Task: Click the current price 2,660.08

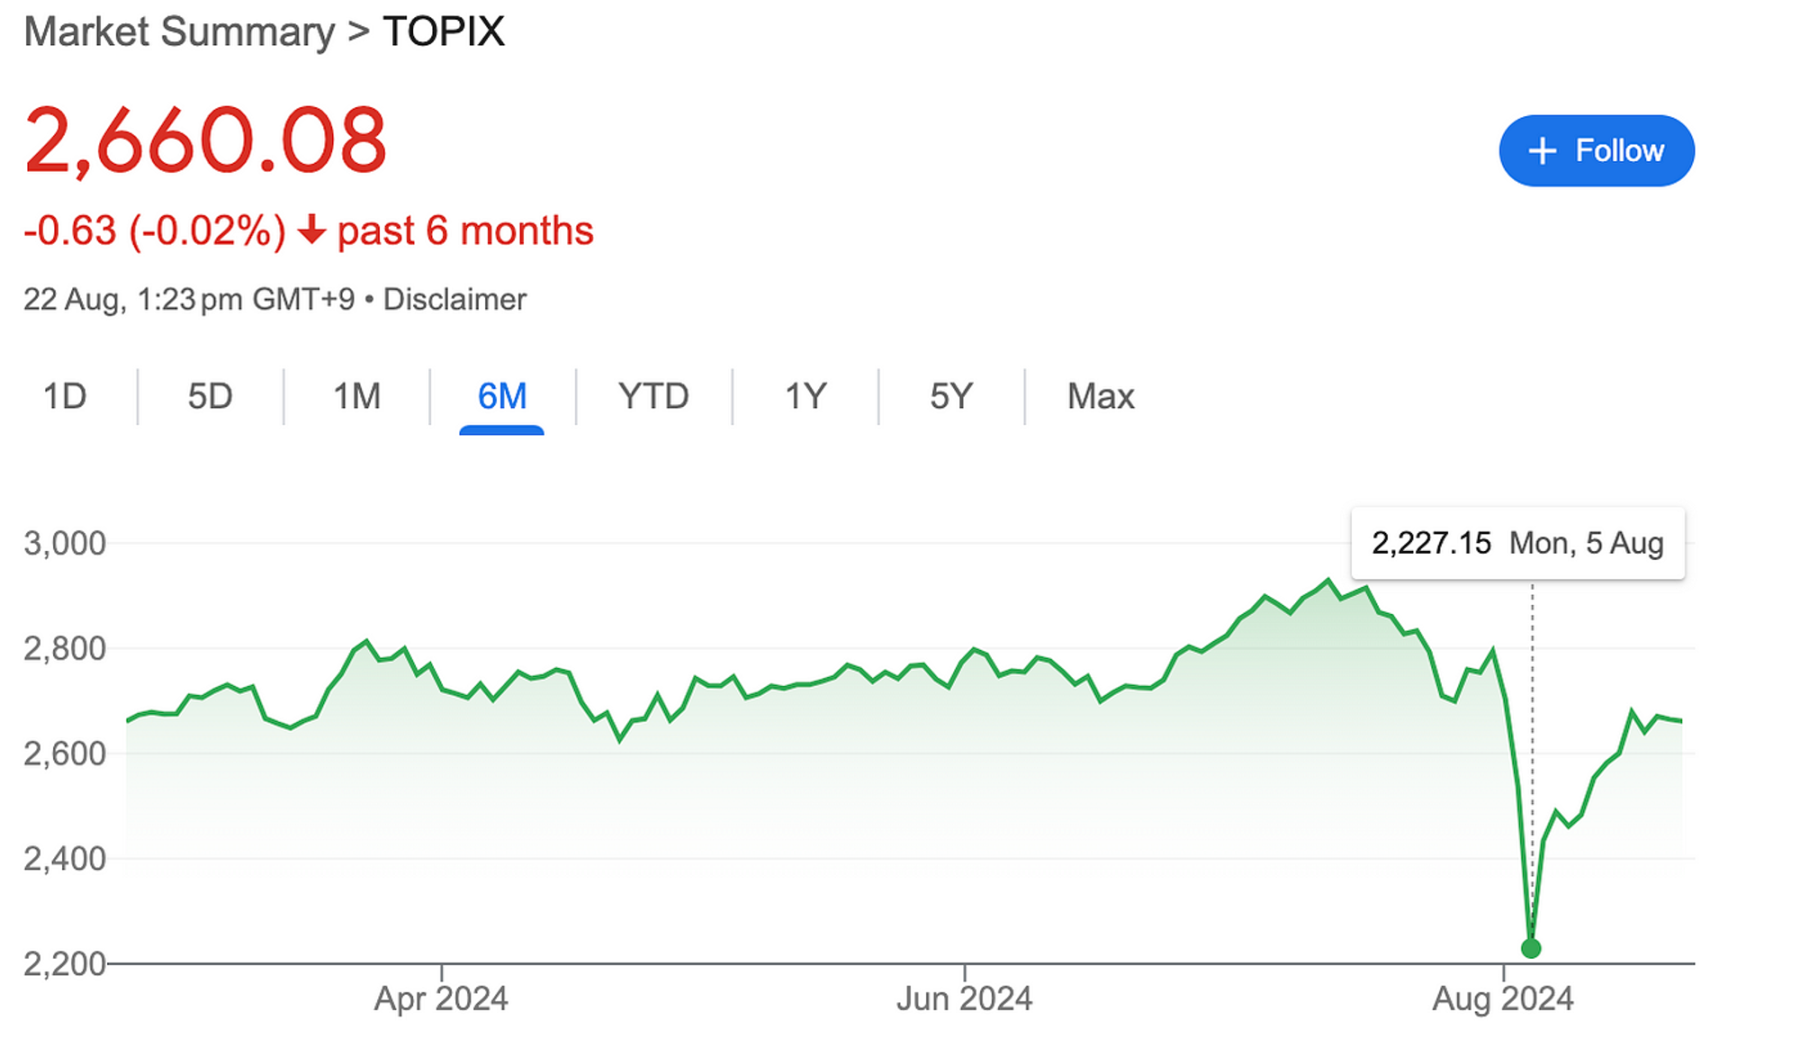Action: [205, 140]
